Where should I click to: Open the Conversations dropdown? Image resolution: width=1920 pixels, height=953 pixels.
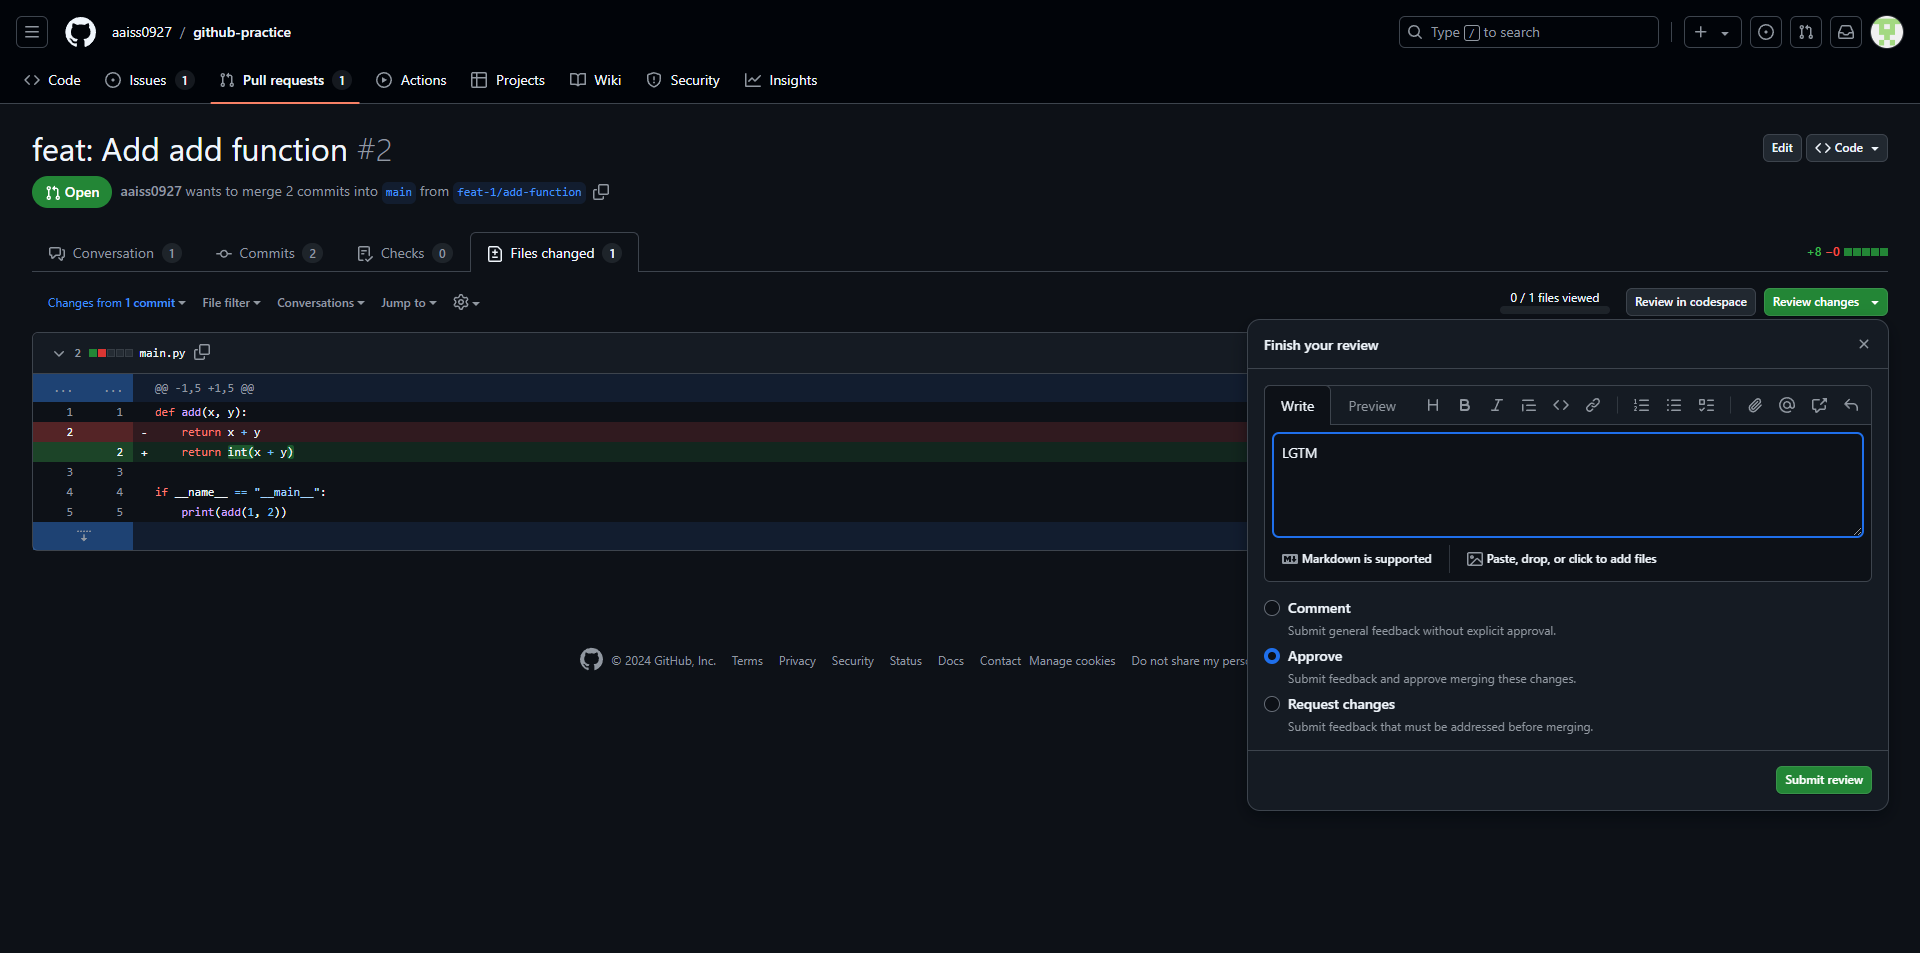pos(320,303)
